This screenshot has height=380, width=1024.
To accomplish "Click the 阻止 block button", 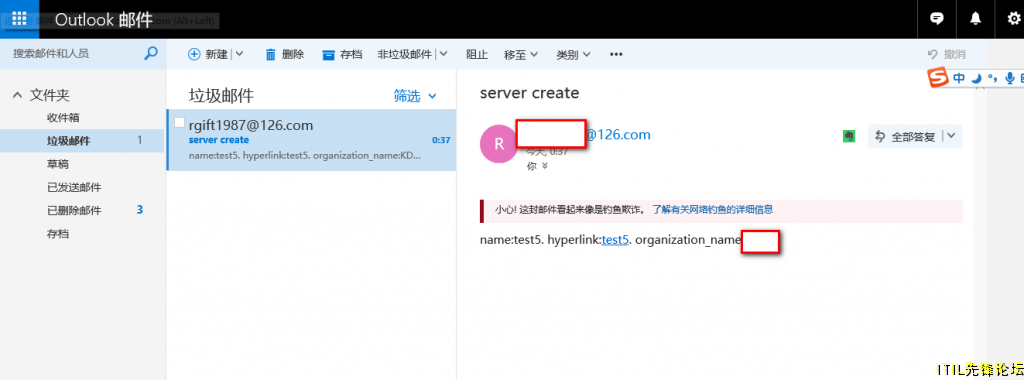I will 477,55.
